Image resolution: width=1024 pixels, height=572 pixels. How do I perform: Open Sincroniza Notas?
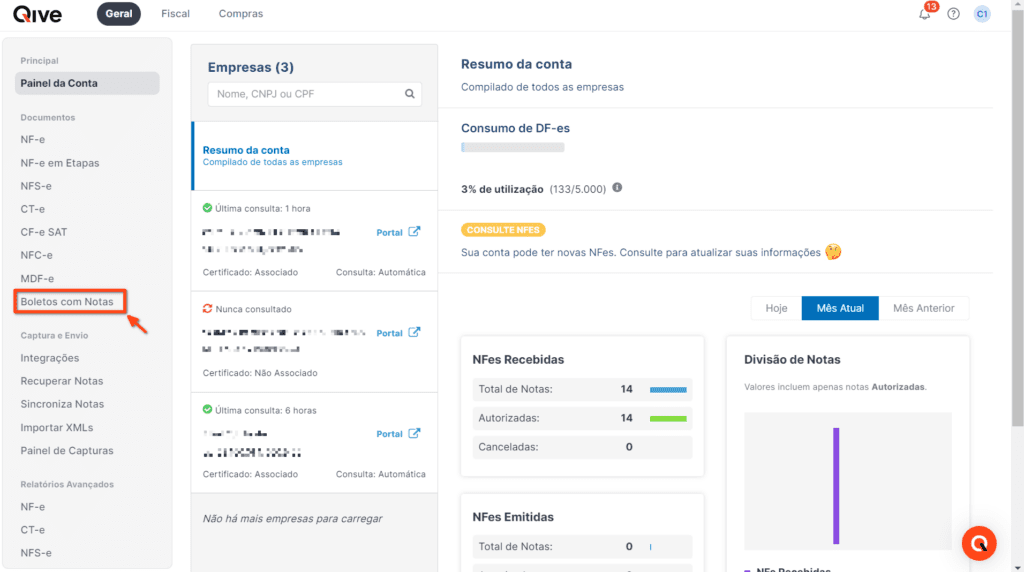click(62, 404)
